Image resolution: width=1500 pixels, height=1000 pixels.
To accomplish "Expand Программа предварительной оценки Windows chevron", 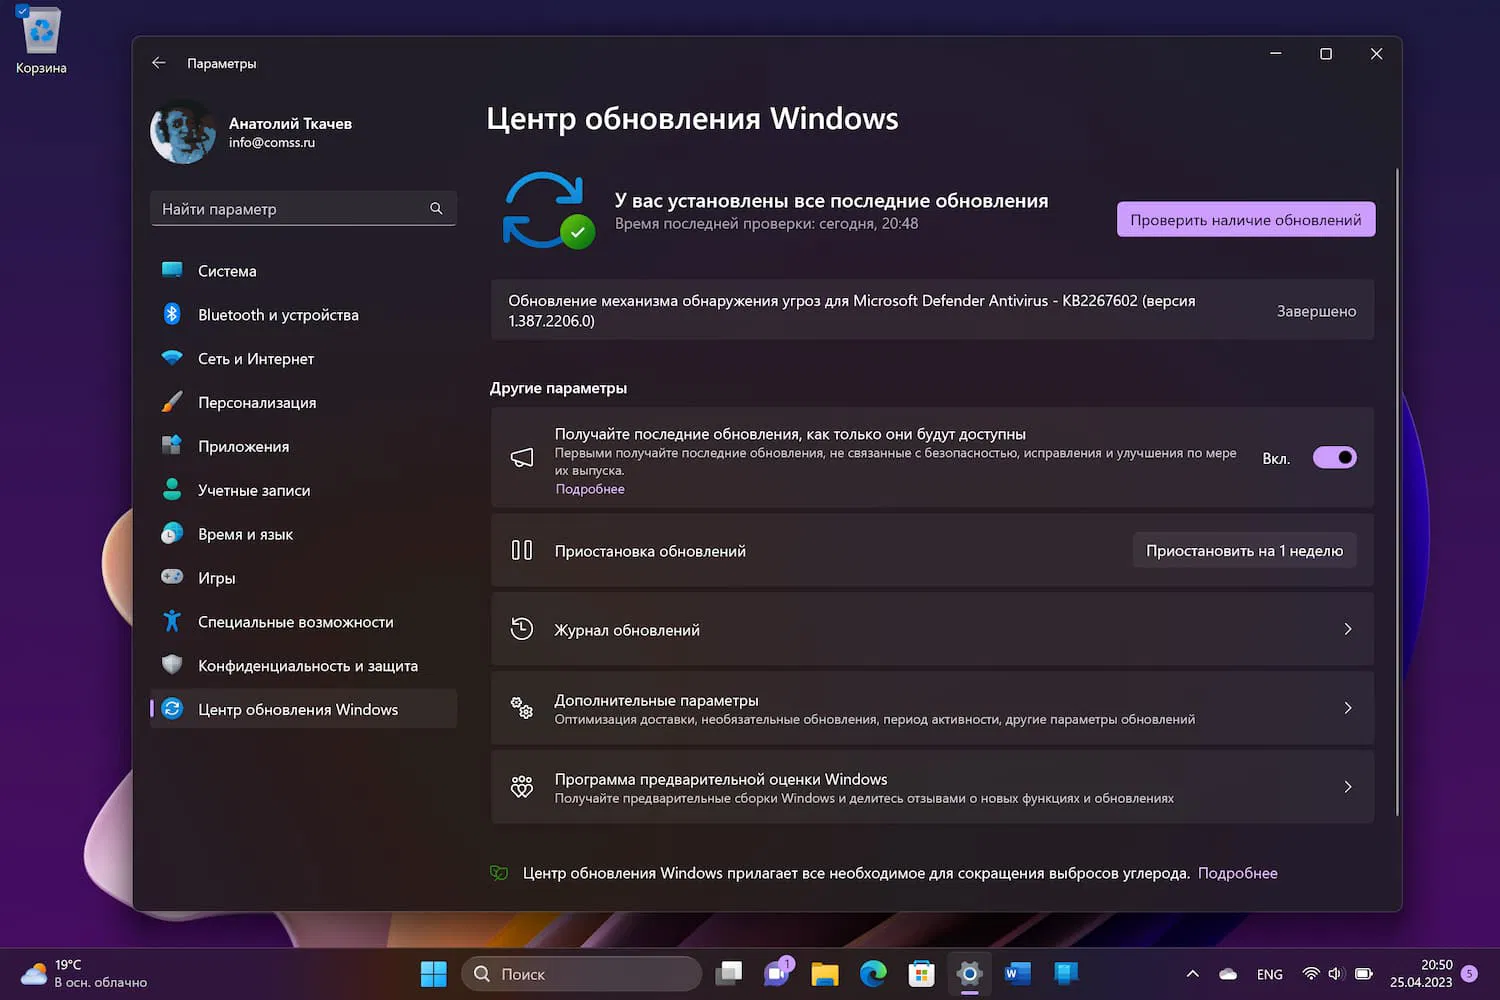I will pyautogui.click(x=1348, y=787).
